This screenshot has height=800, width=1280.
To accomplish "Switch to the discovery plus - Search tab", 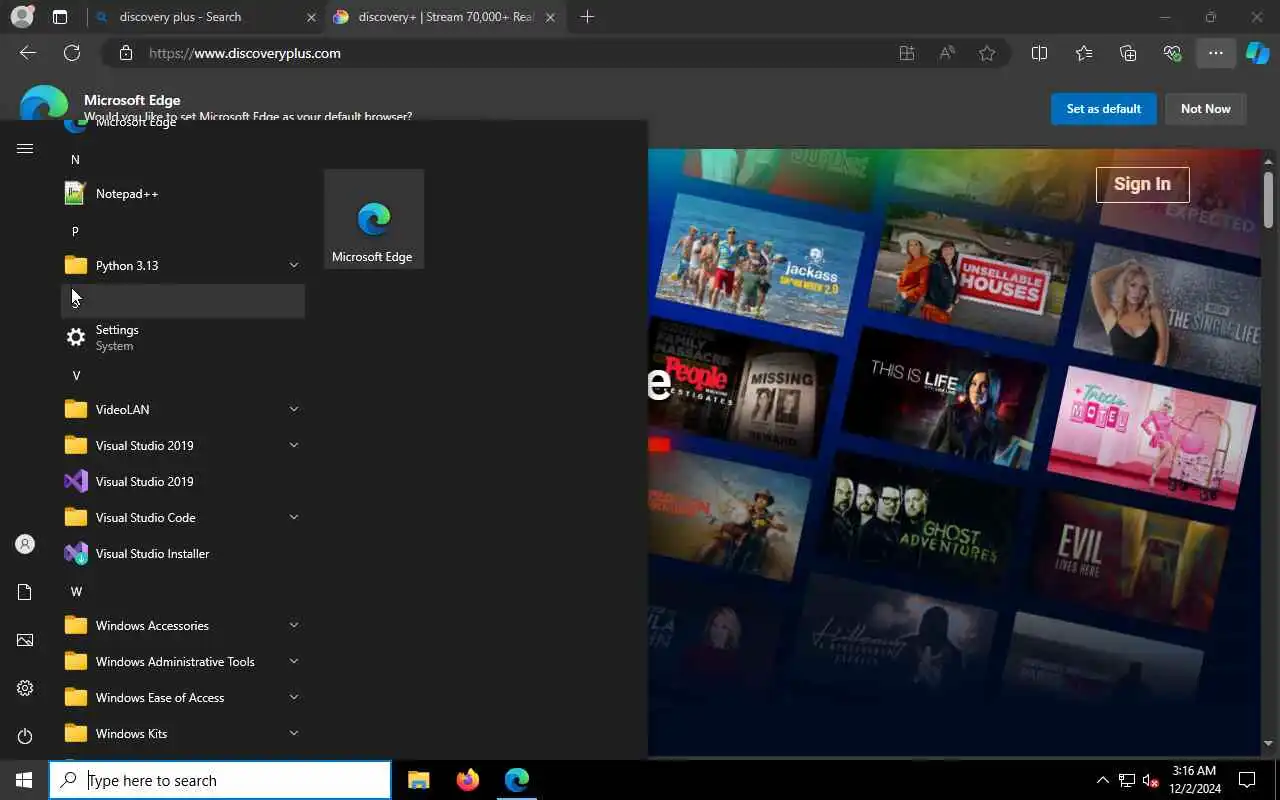I will pos(205,17).
